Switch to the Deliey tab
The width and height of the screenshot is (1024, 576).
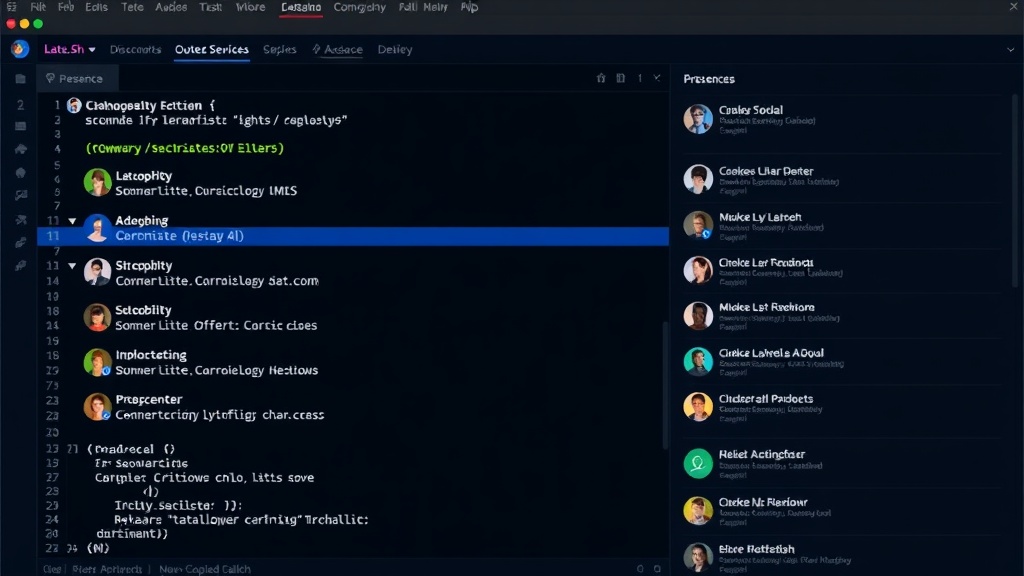pos(394,50)
